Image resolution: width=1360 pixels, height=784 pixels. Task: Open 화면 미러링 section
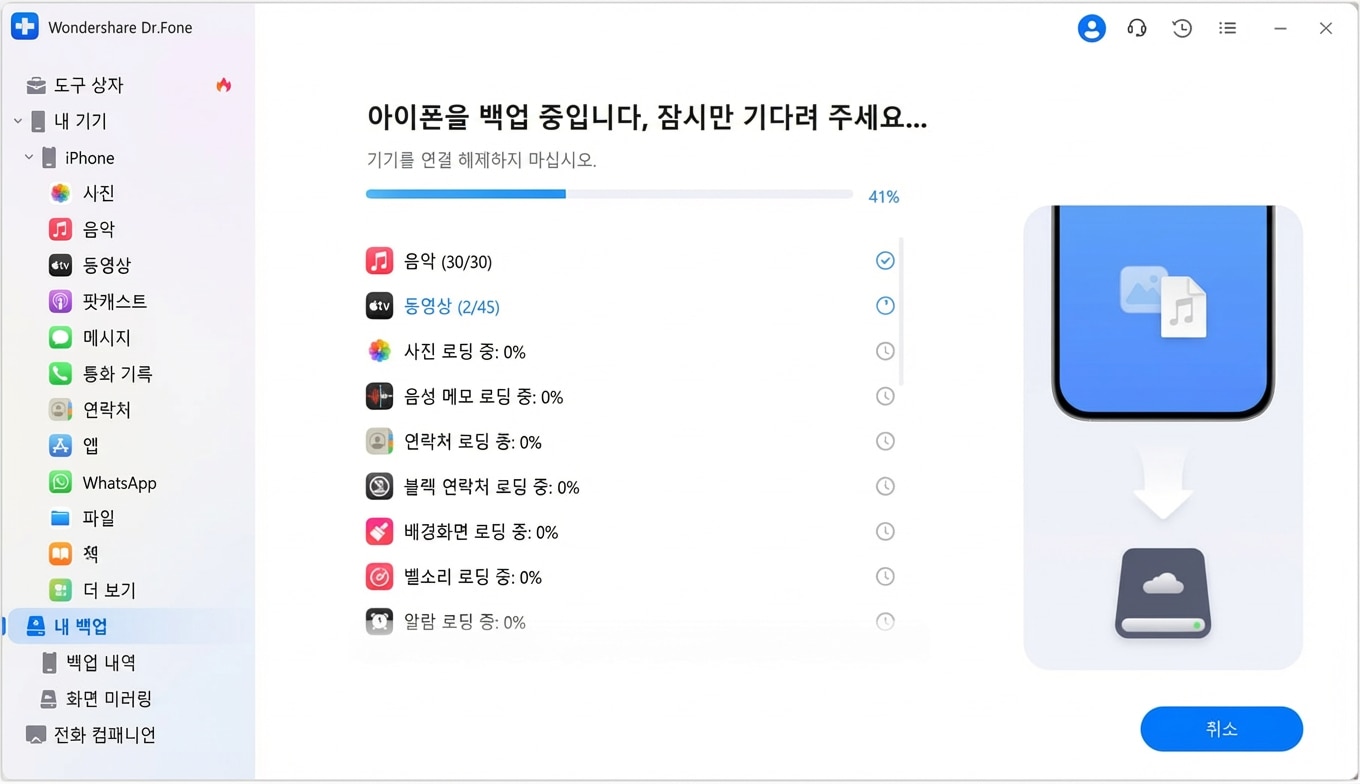[108, 698]
